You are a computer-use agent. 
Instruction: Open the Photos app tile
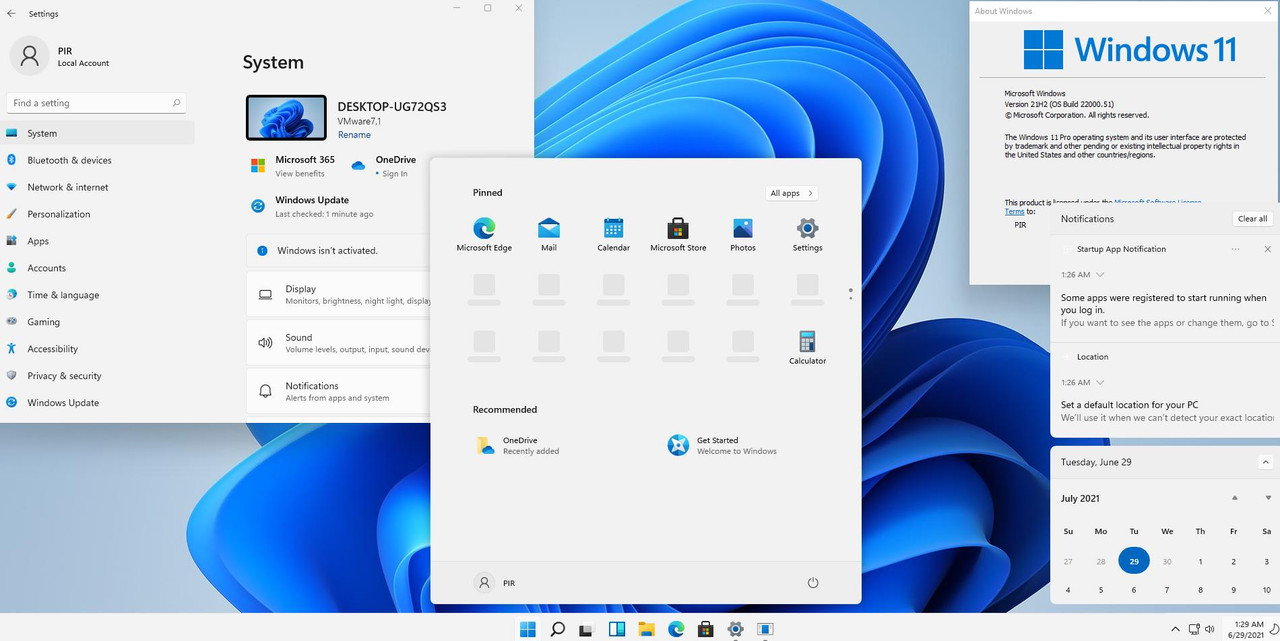click(743, 234)
